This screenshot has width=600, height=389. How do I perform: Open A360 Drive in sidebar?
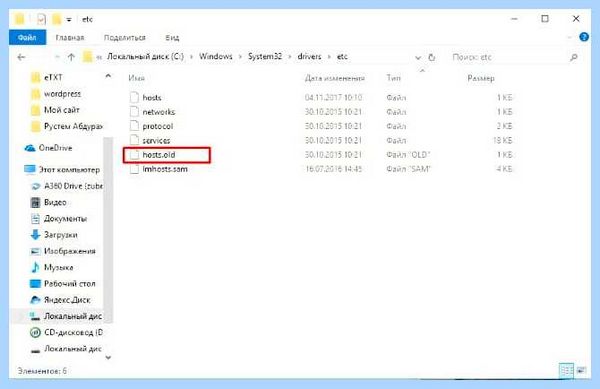73,186
